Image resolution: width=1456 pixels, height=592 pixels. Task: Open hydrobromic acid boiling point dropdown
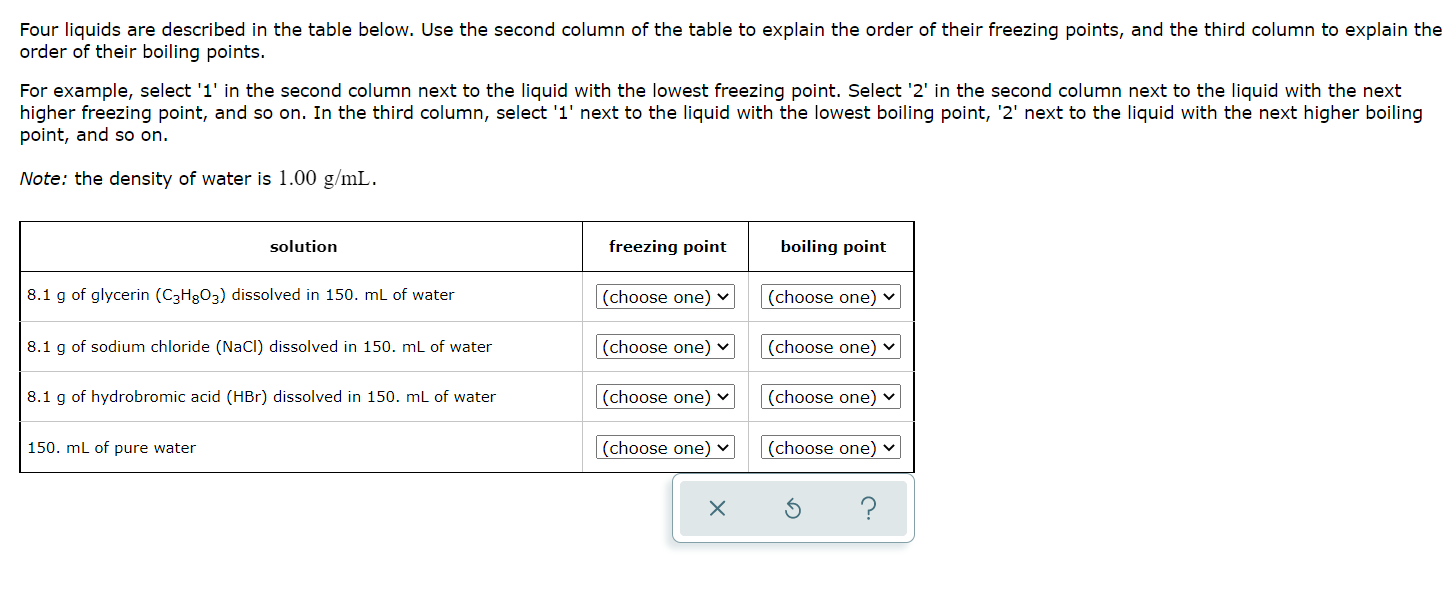tap(832, 397)
